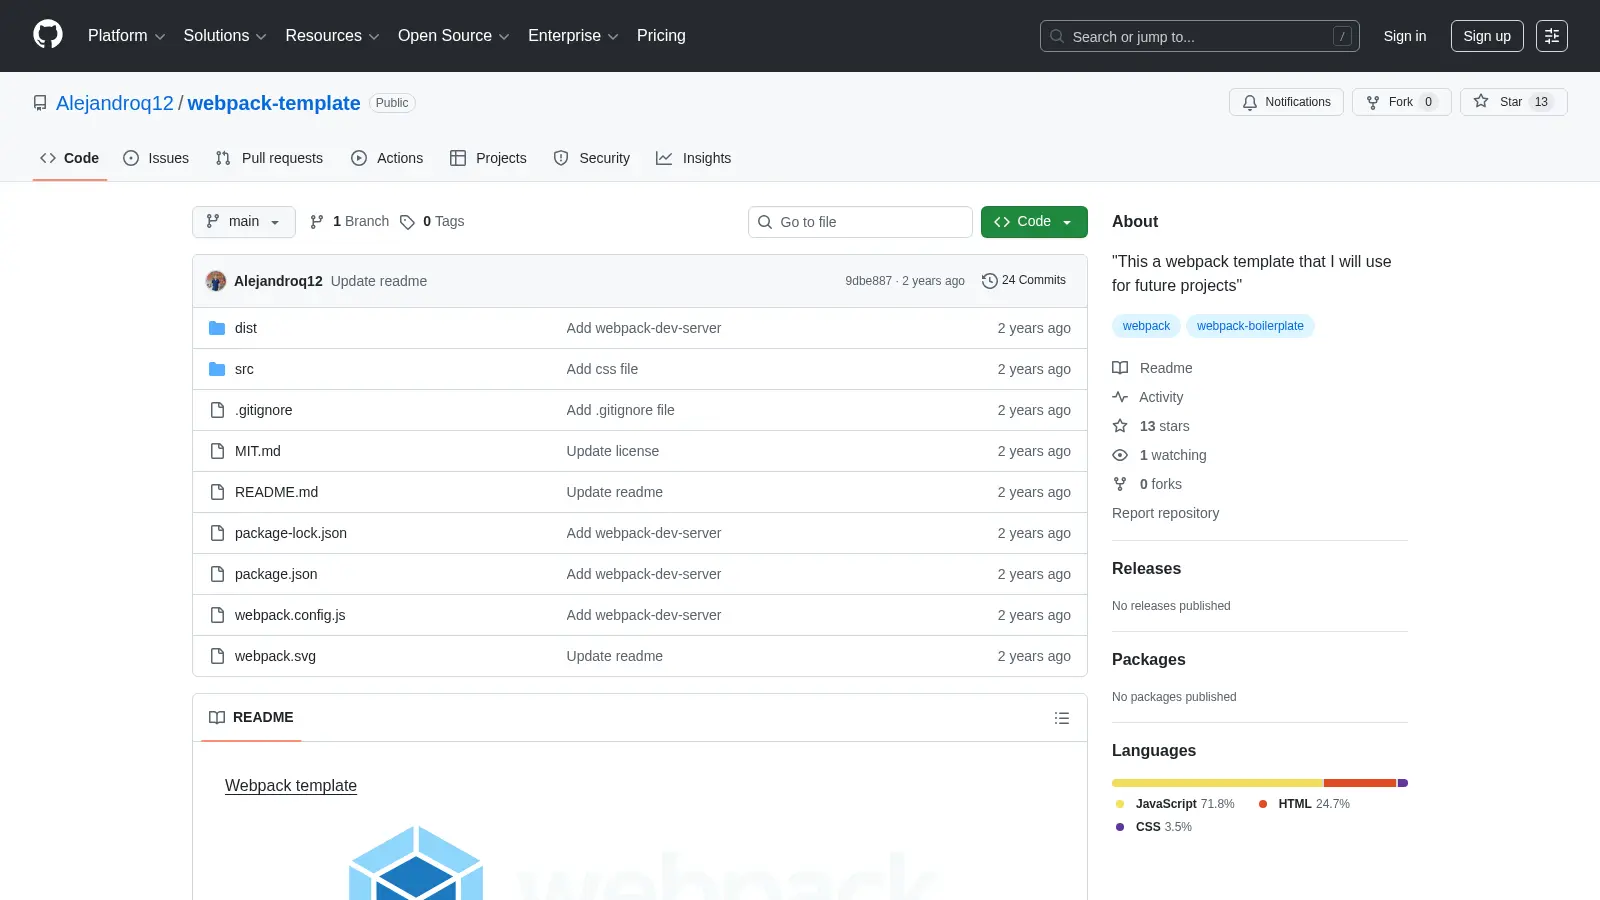Click the file icon beside webpack.svg

(217, 656)
